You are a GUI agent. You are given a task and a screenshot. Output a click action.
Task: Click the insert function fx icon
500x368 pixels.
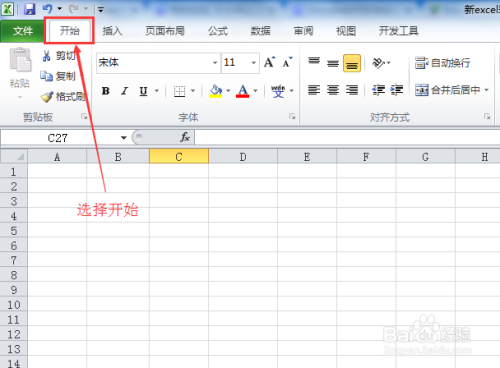click(x=185, y=137)
